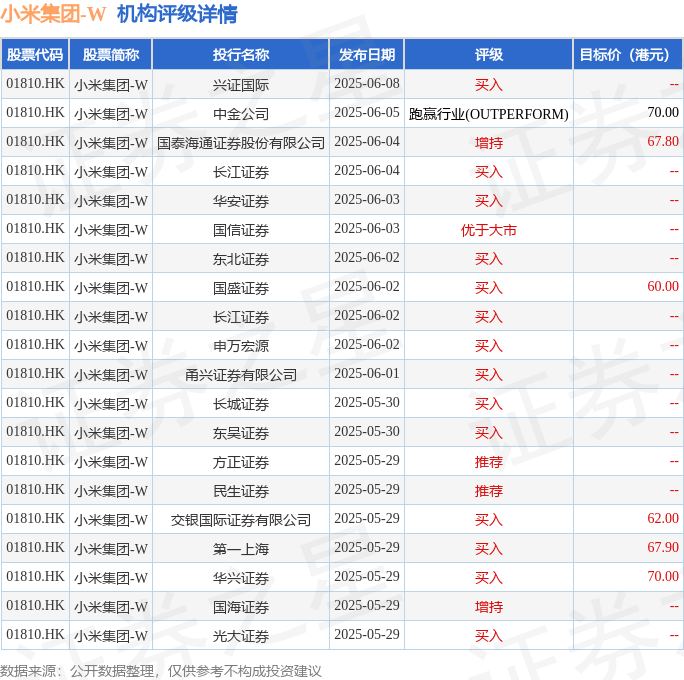Click the 60.00 target price
This screenshot has width=684, height=680.
(x=663, y=286)
